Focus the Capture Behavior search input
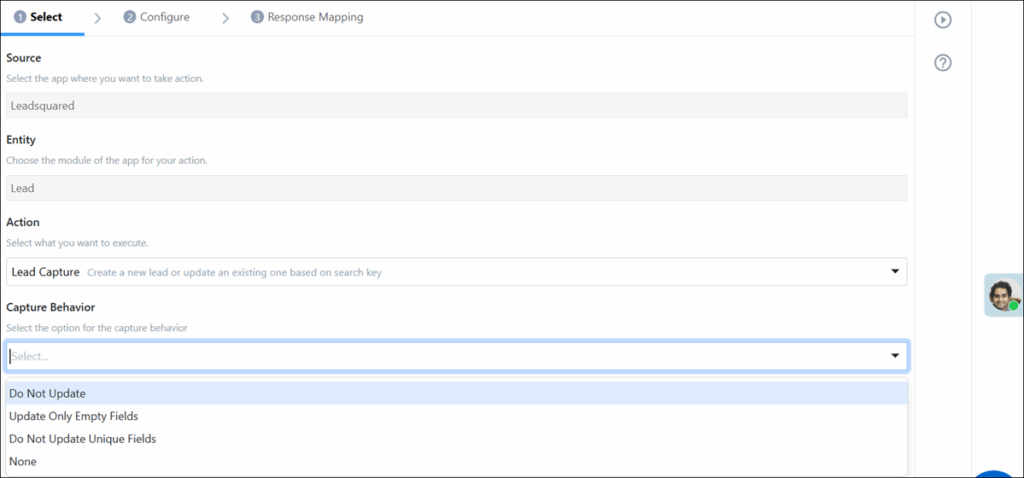The height and width of the screenshot is (478, 1024). [x=440, y=356]
